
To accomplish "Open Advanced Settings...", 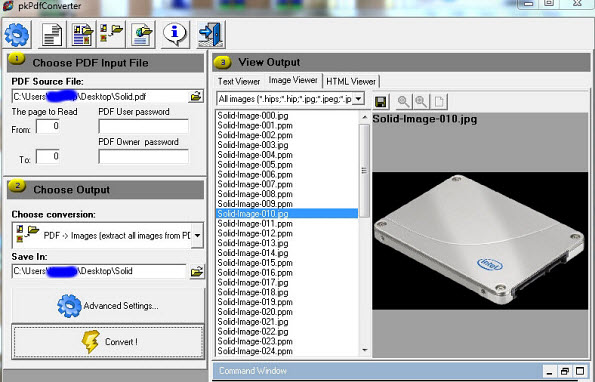I will 108,306.
